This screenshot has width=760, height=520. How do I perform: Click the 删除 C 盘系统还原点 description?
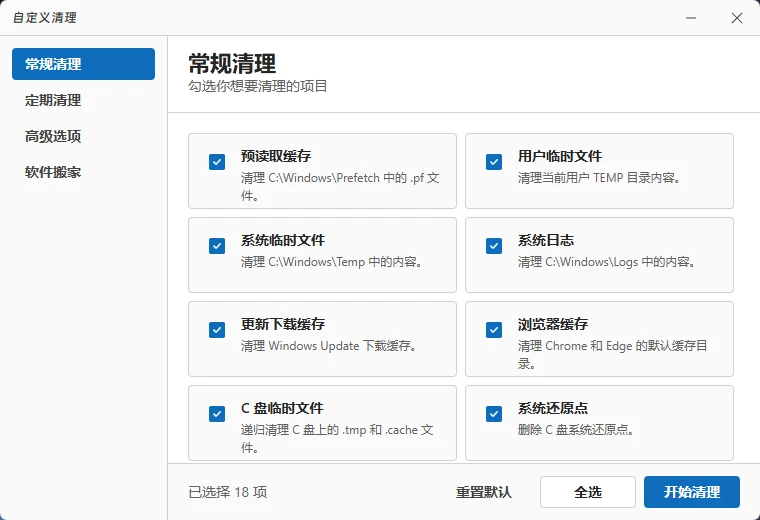576,430
